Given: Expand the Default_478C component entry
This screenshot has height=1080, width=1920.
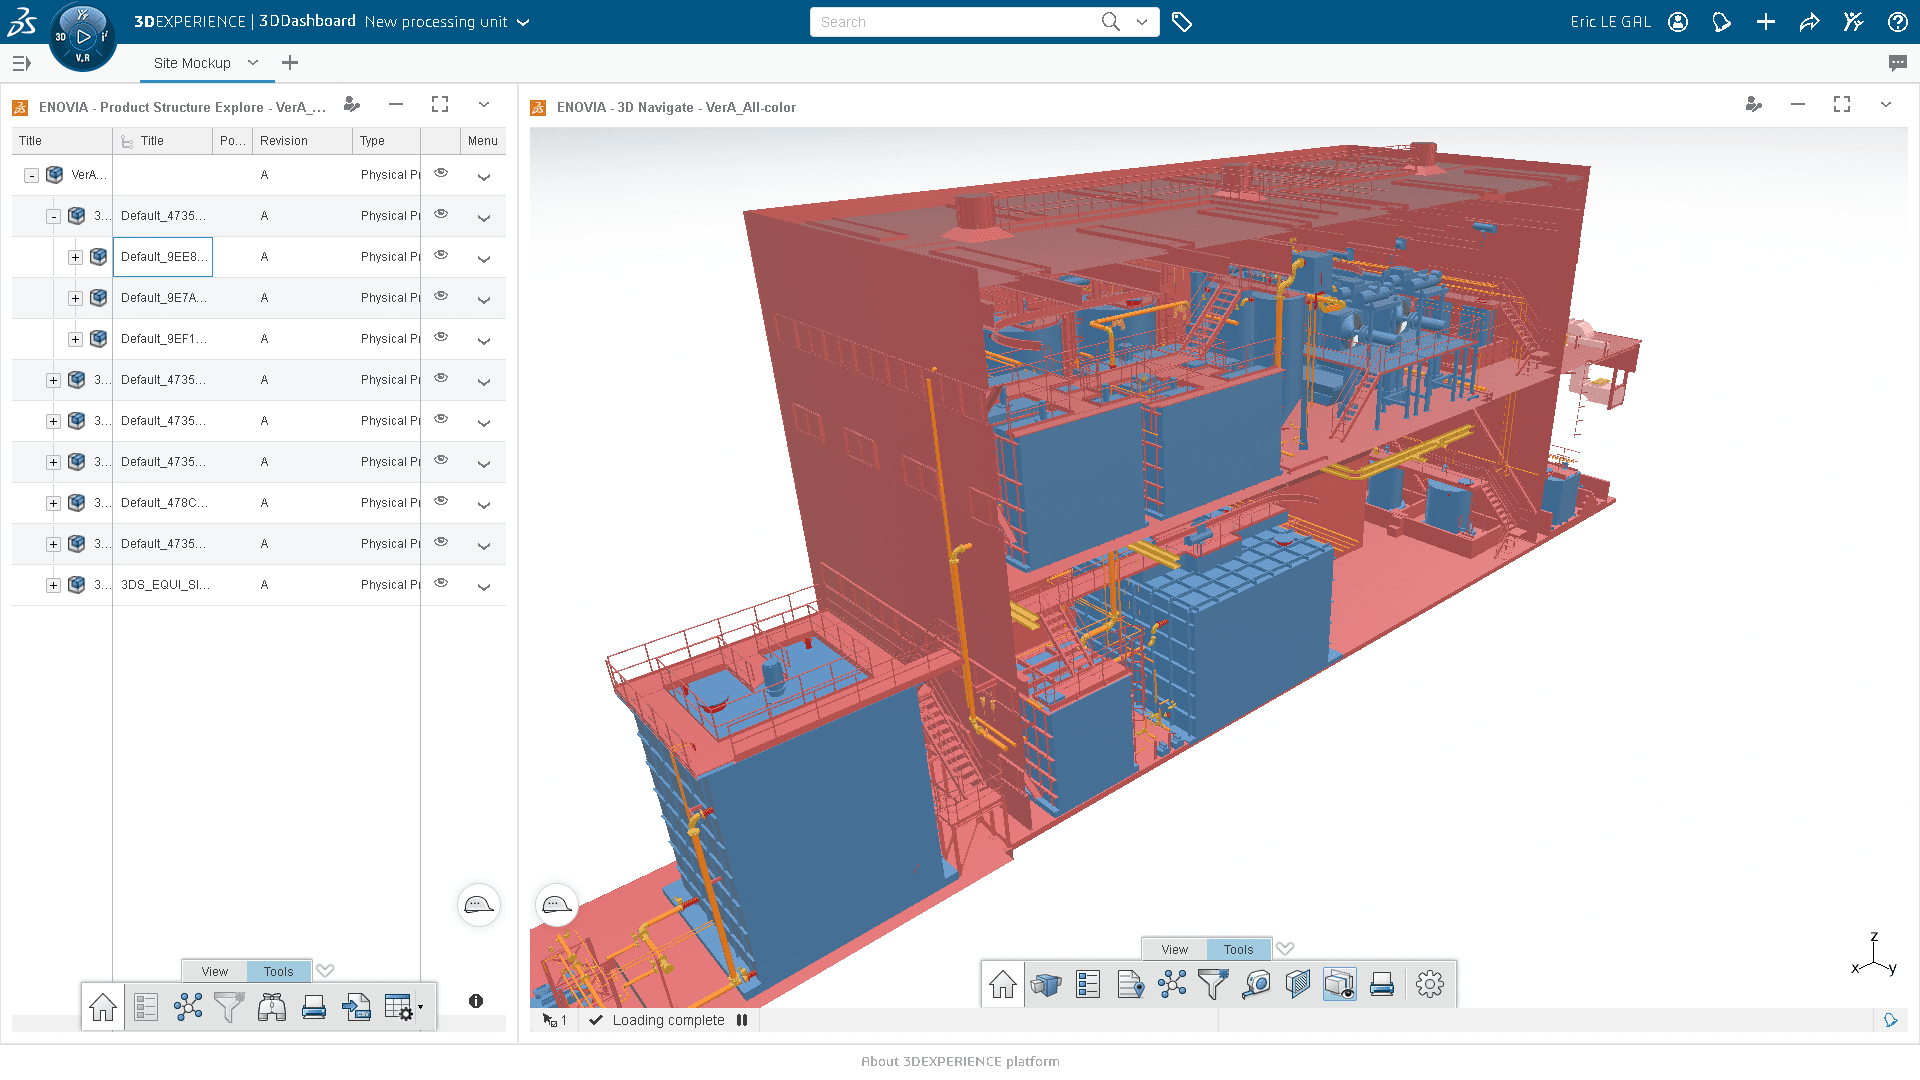Looking at the screenshot, I should (53, 501).
